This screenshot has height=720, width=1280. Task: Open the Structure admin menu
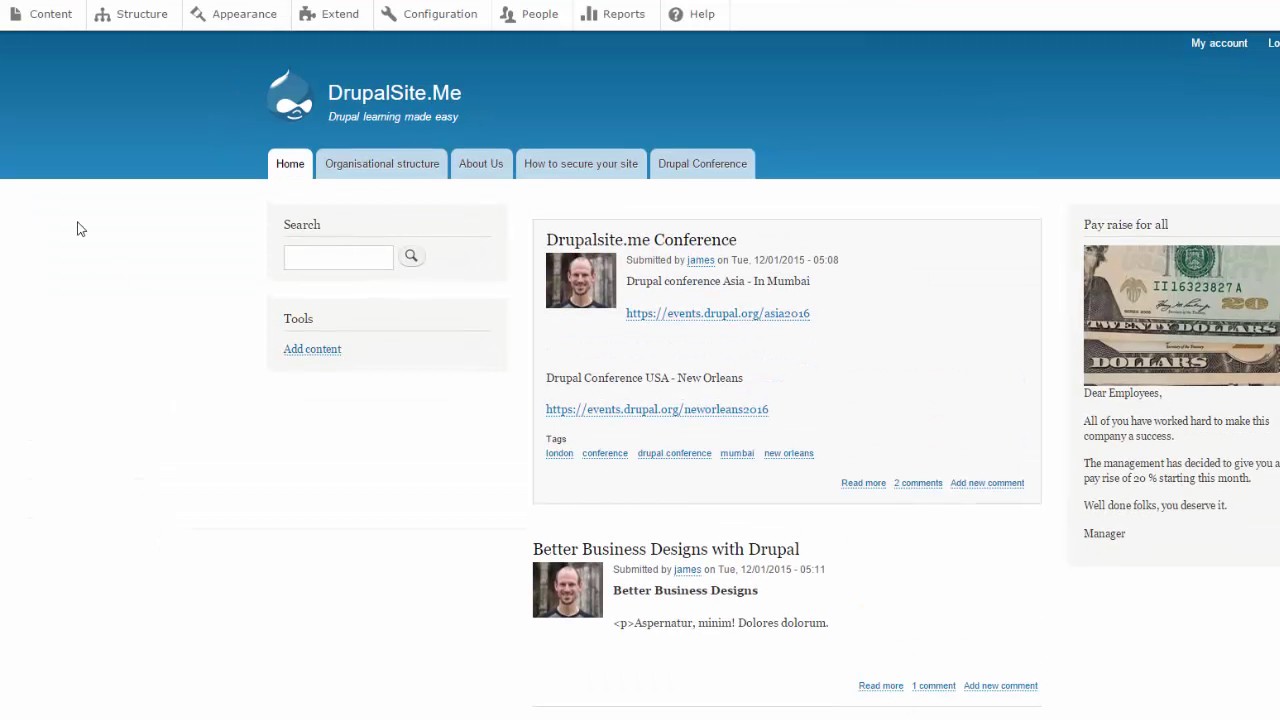tap(131, 14)
